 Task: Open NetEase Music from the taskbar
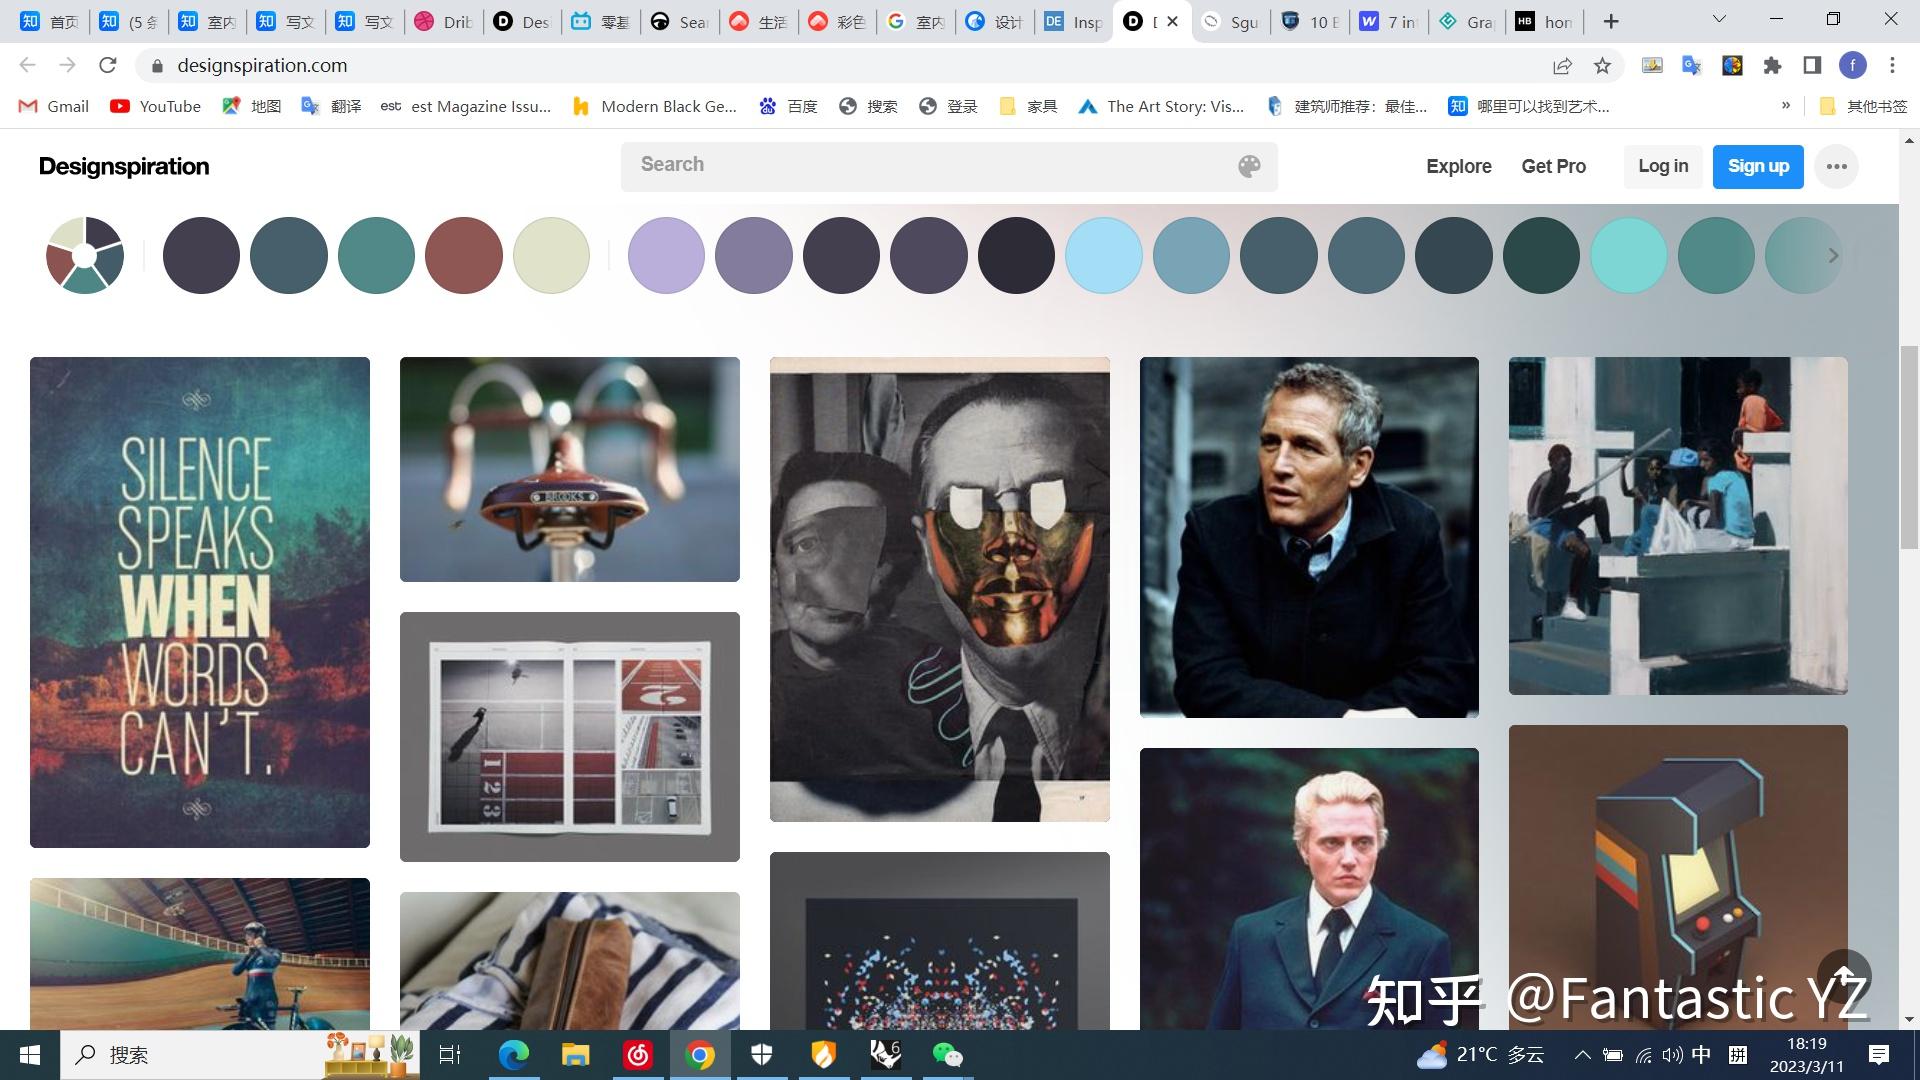638,1055
